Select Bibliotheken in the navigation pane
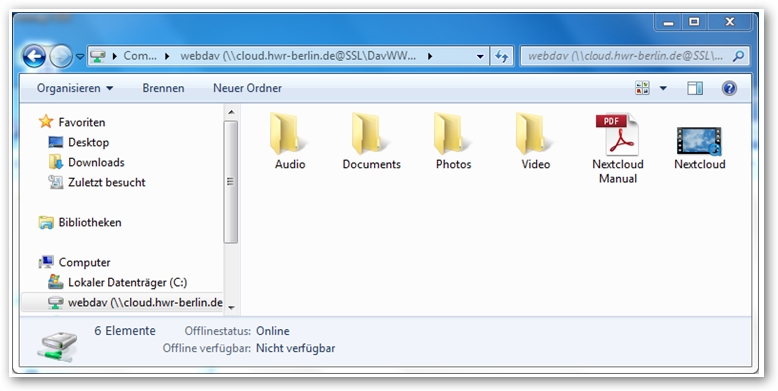This screenshot has width=778, height=391. [x=90, y=222]
